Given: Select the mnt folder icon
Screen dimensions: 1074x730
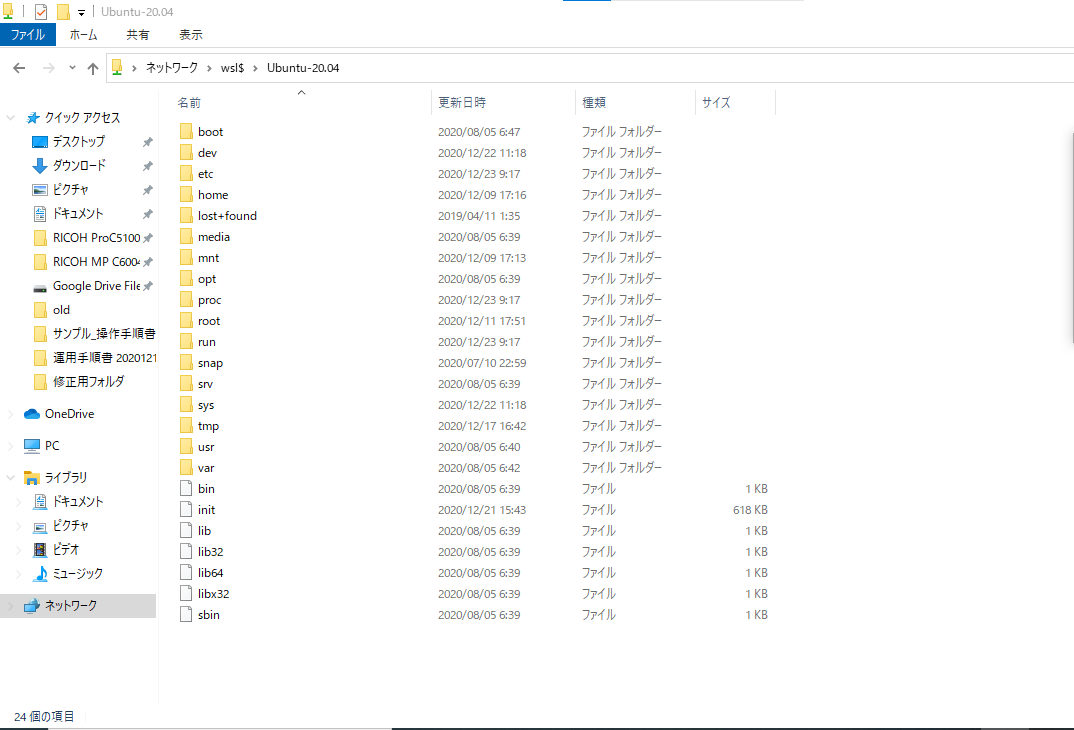Looking at the screenshot, I should (186, 257).
